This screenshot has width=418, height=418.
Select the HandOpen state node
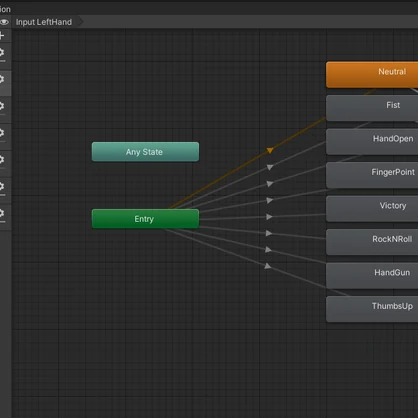pos(372,142)
